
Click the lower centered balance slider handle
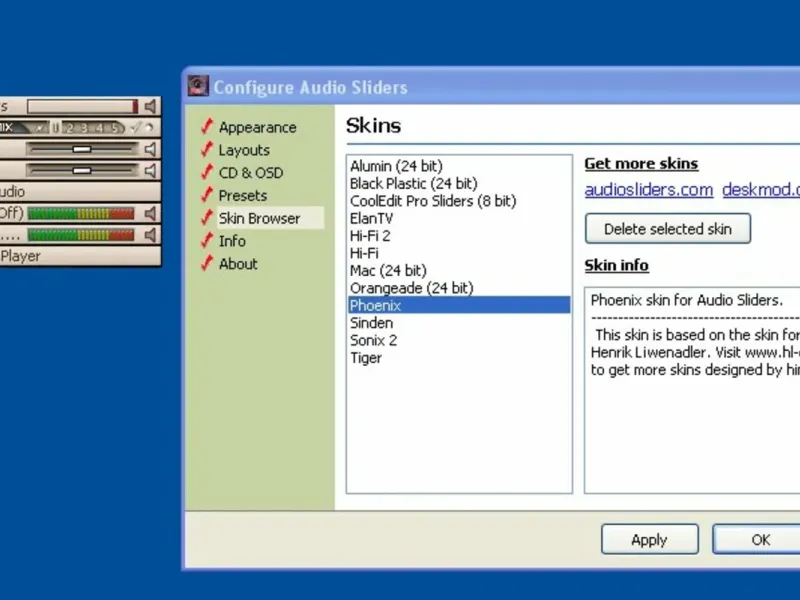82,170
